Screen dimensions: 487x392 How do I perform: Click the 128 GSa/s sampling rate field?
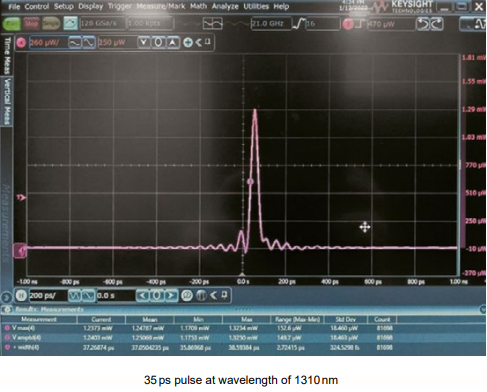pos(102,24)
